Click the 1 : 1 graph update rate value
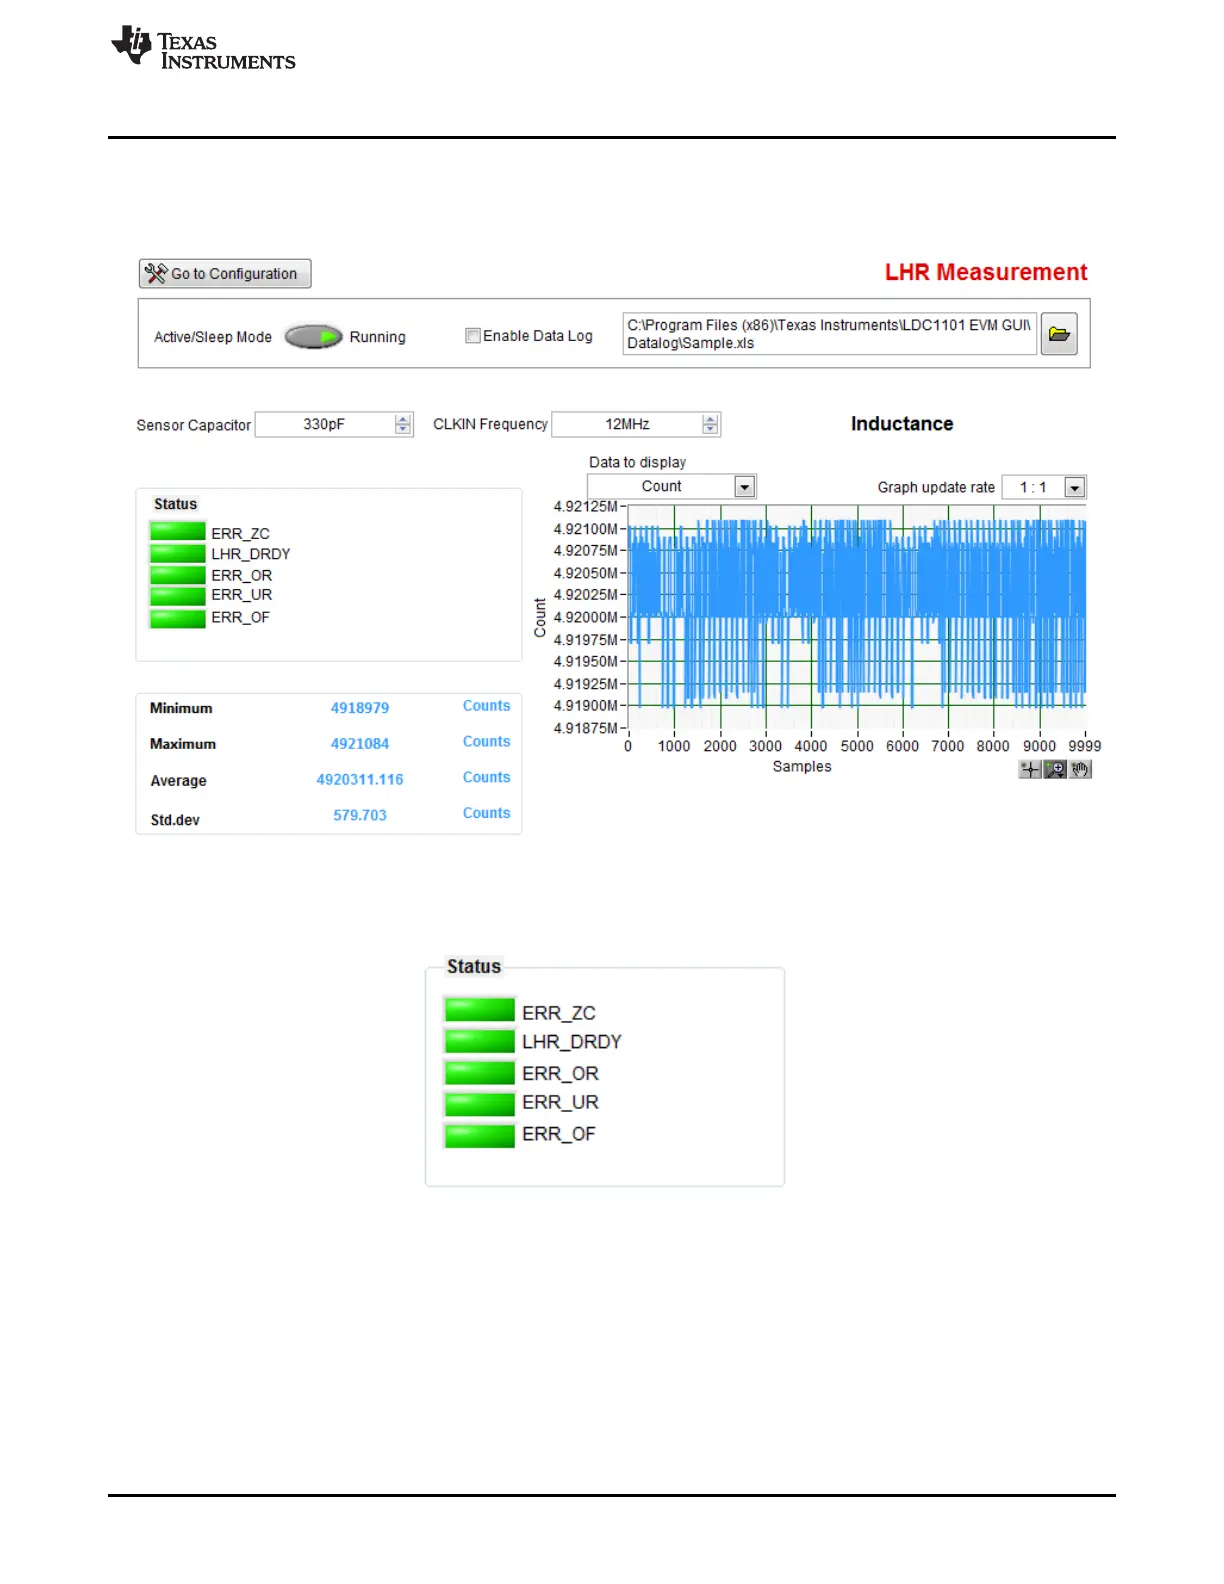This screenshot has height=1584, width=1224. pyautogui.click(x=1033, y=487)
